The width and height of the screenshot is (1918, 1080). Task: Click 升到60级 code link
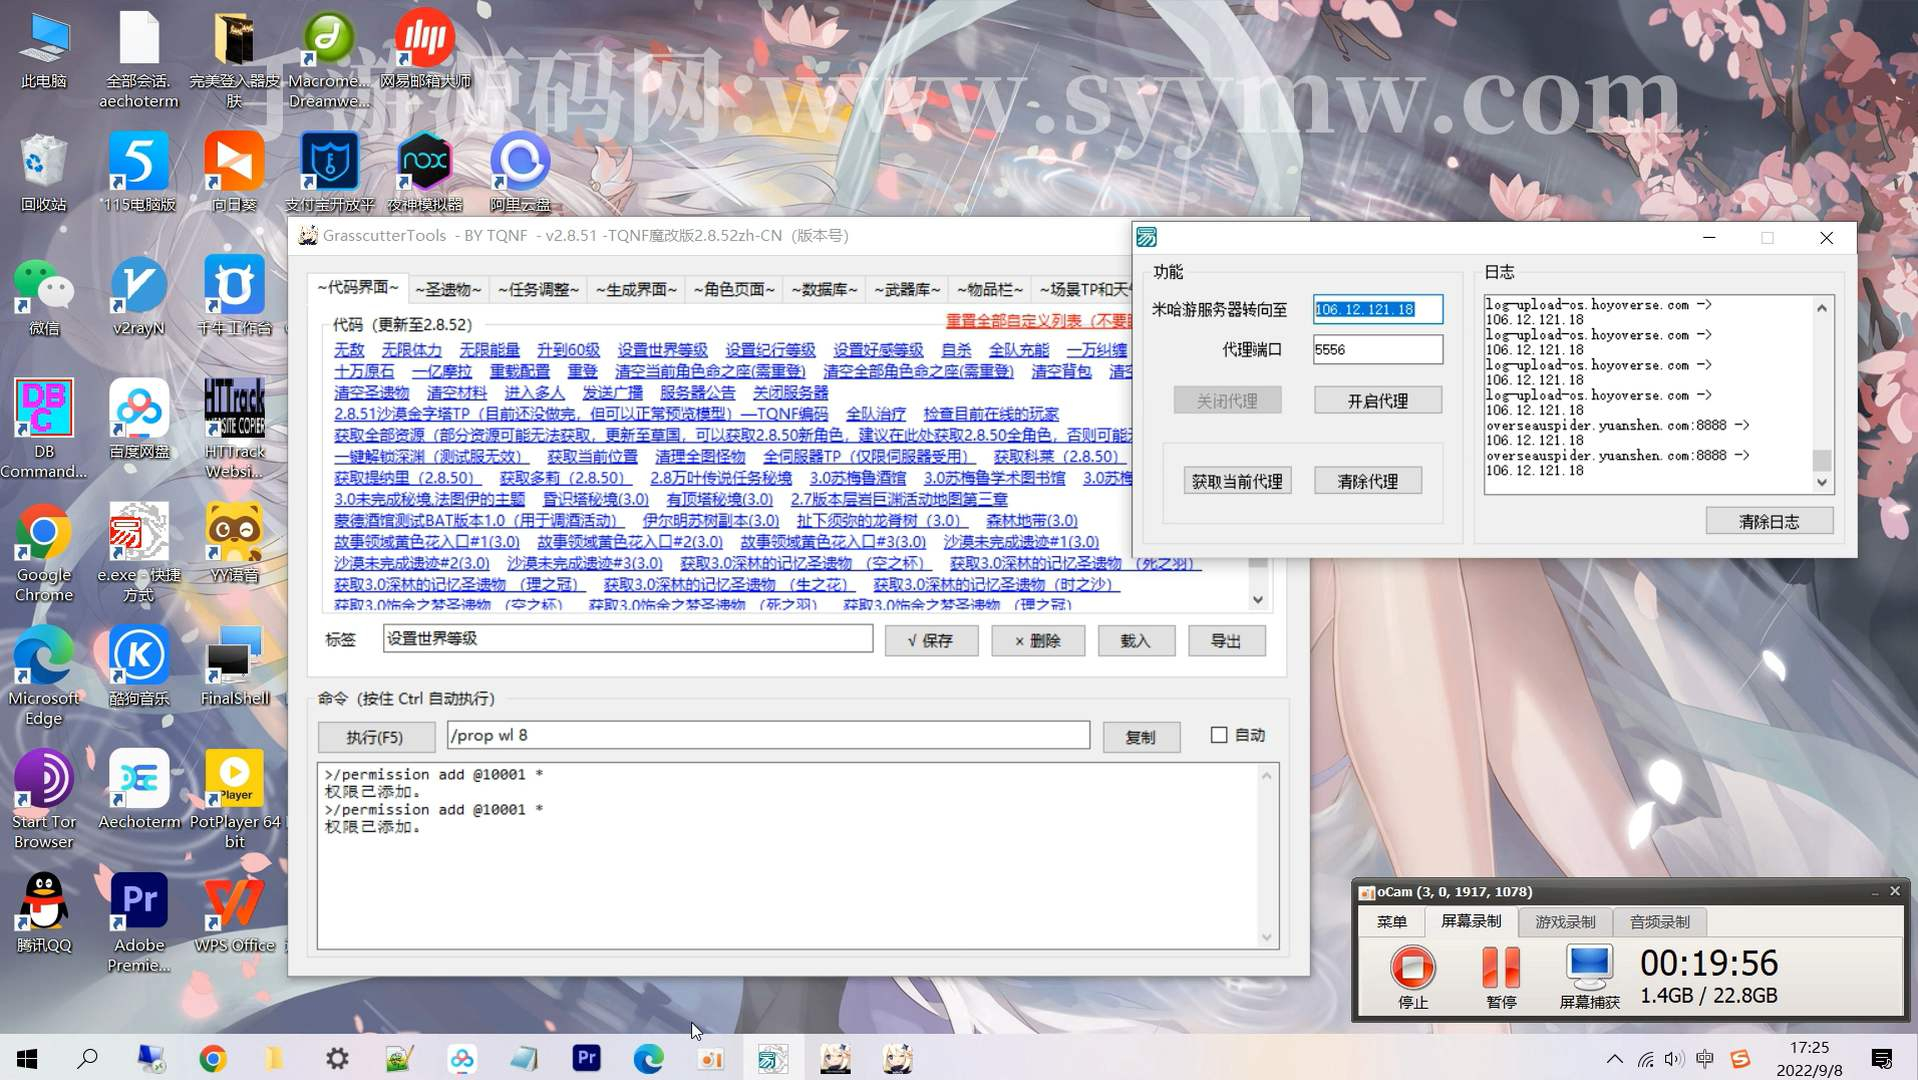[568, 350]
